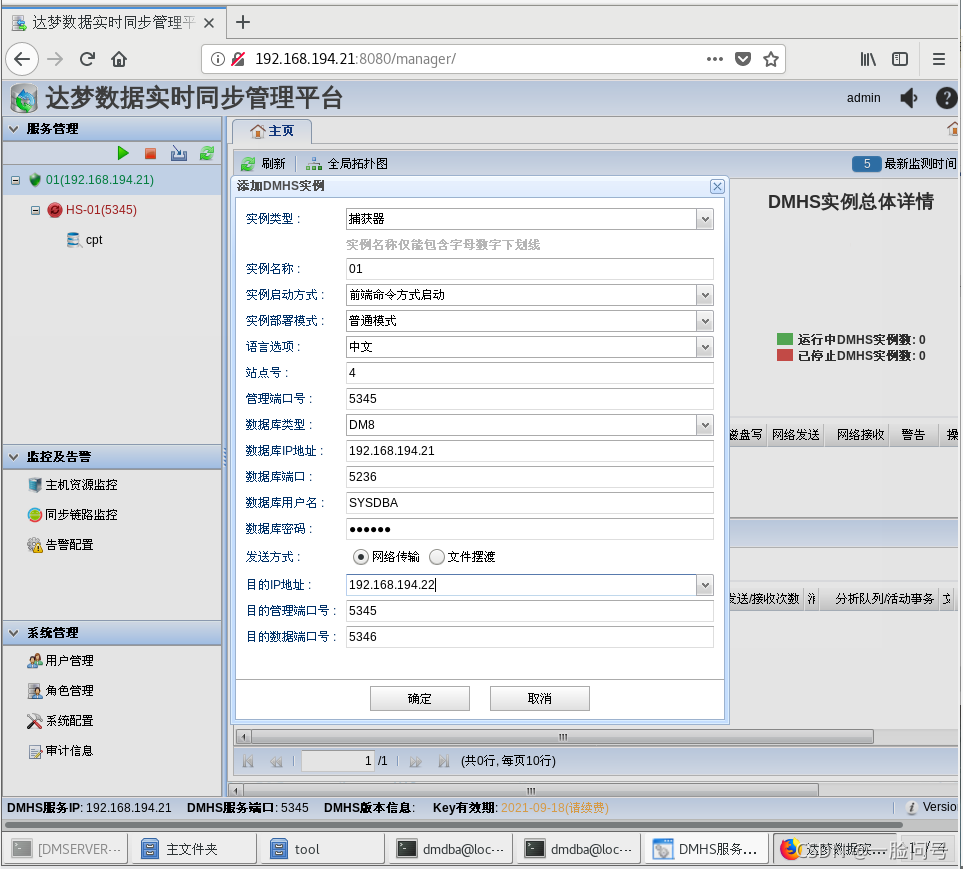Open 系统配置 menu item
This screenshot has height=869, width=963.
coord(61,721)
